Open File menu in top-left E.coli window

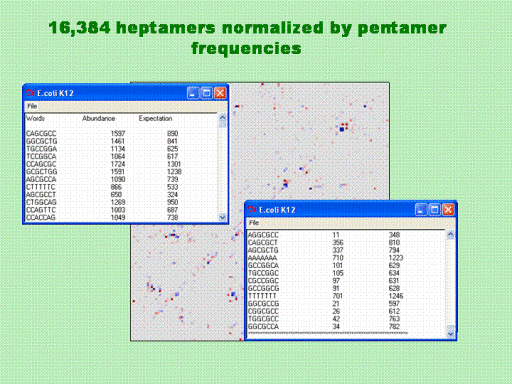[x=32, y=106]
